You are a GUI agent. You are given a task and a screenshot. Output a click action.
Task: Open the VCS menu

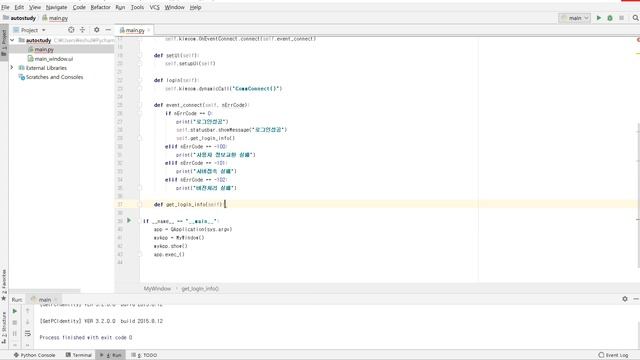(154, 7)
